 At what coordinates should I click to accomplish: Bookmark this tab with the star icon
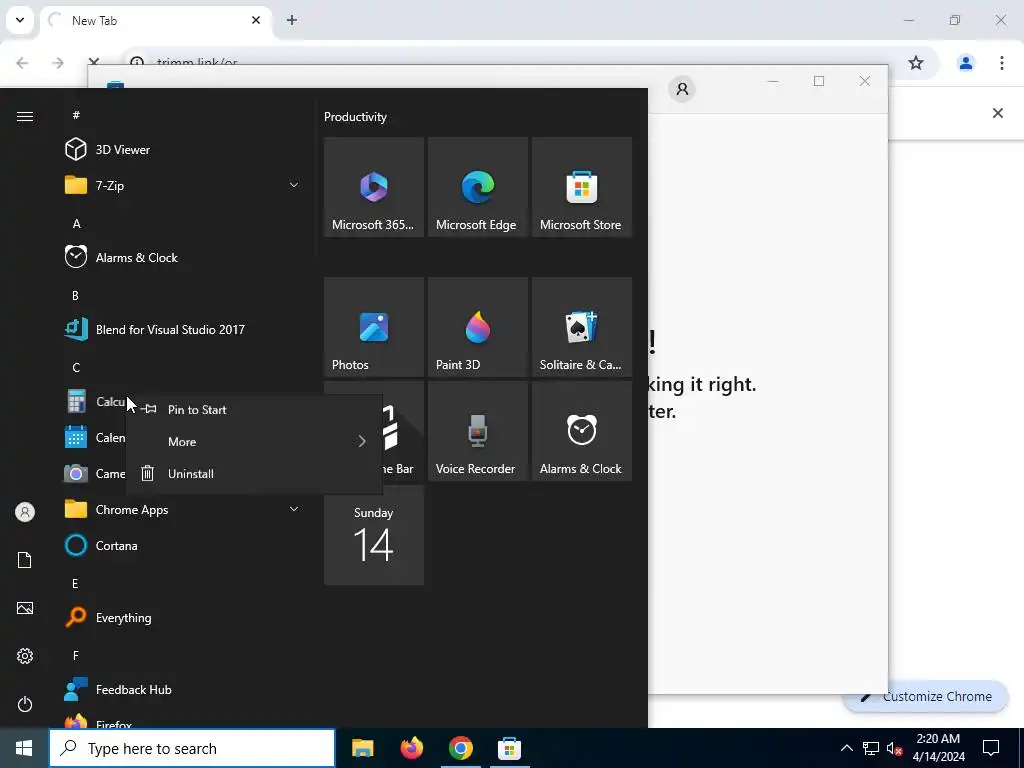[x=916, y=63]
